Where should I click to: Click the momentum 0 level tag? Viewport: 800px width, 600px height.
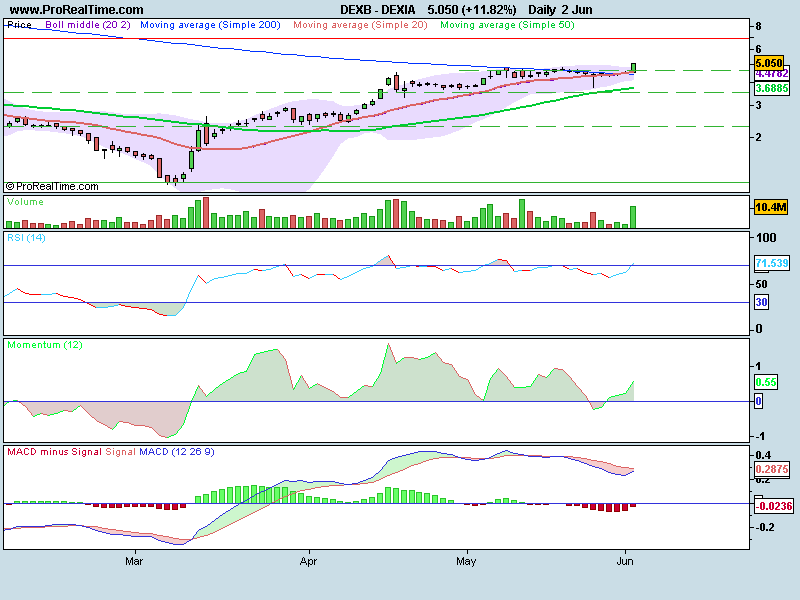(x=758, y=401)
